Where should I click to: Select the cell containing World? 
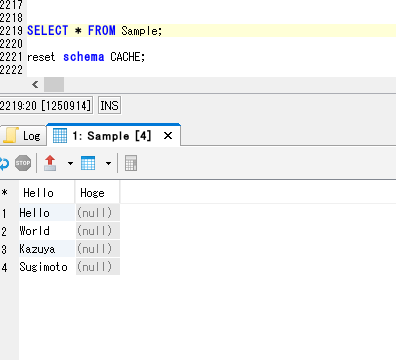[47, 231]
